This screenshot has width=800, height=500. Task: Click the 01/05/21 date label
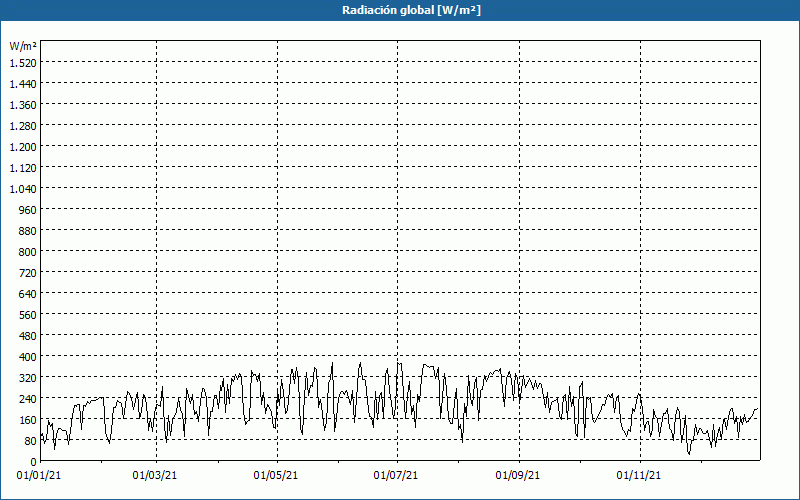(276, 476)
